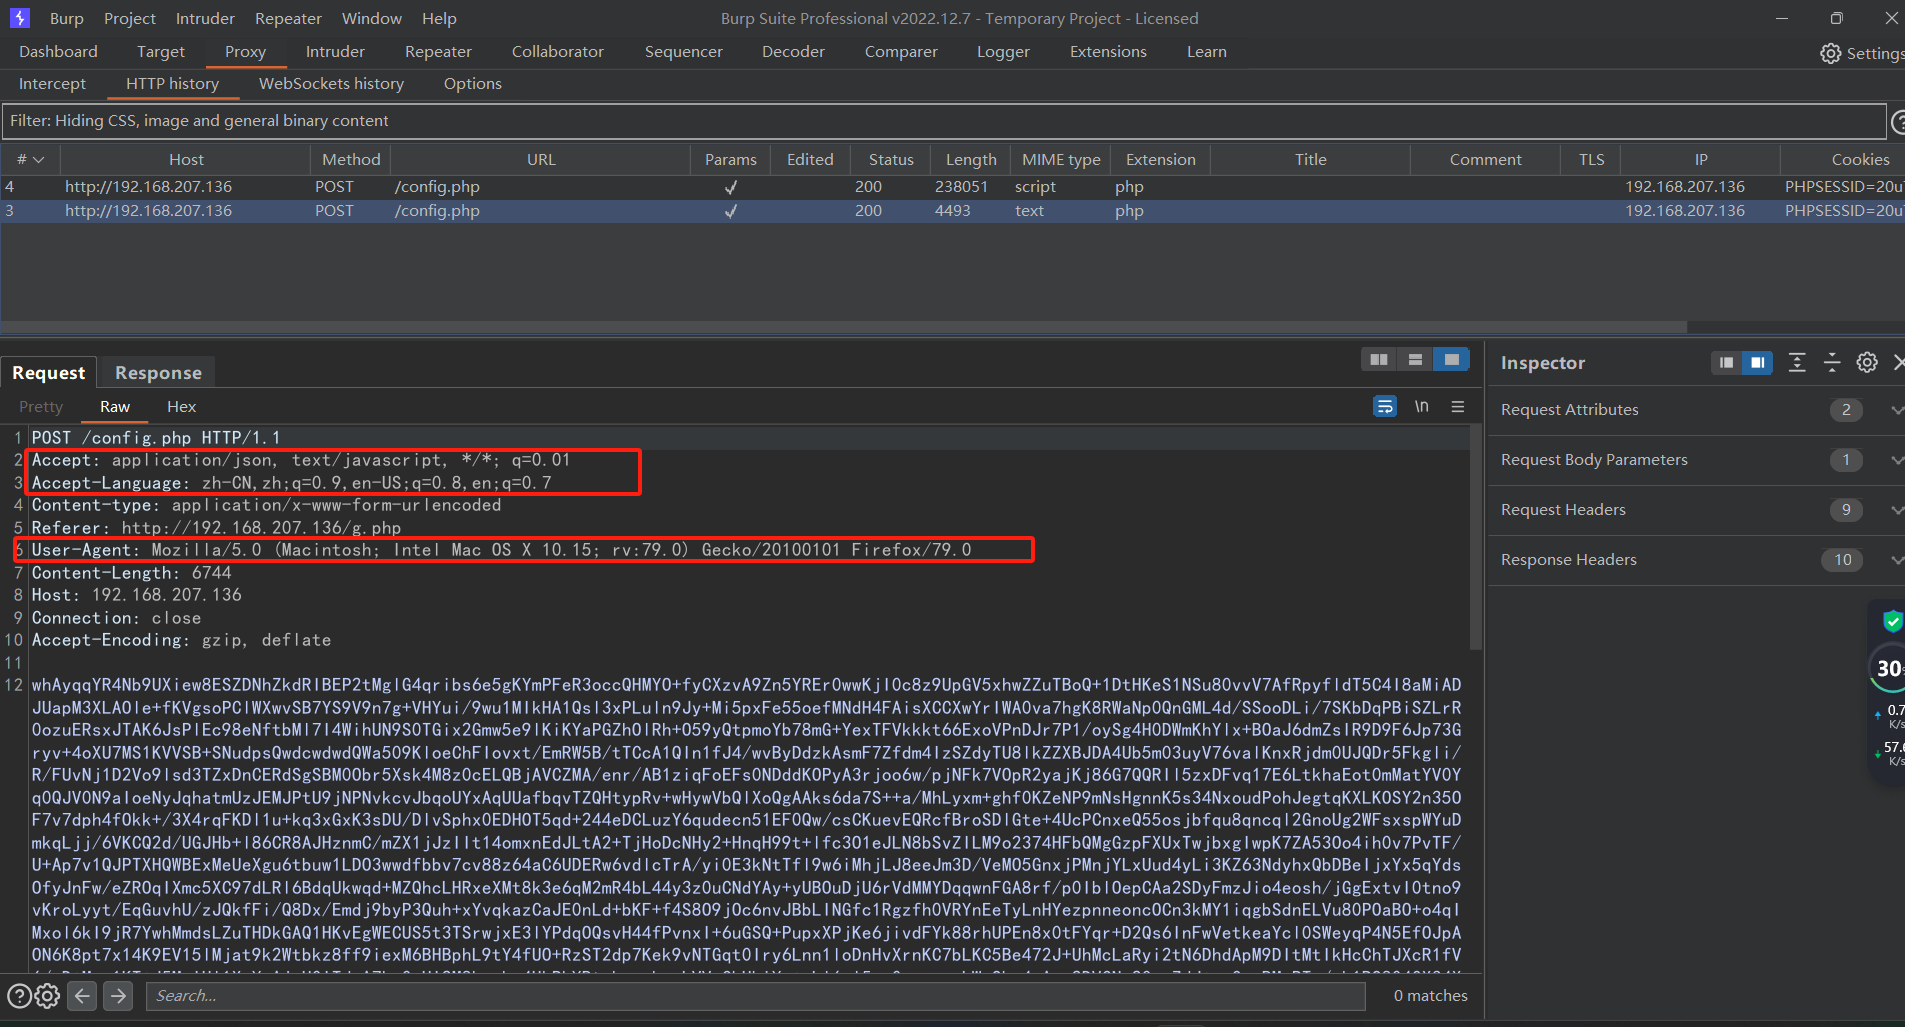
Task: Expand Request Headers section
Action: click(x=1897, y=510)
